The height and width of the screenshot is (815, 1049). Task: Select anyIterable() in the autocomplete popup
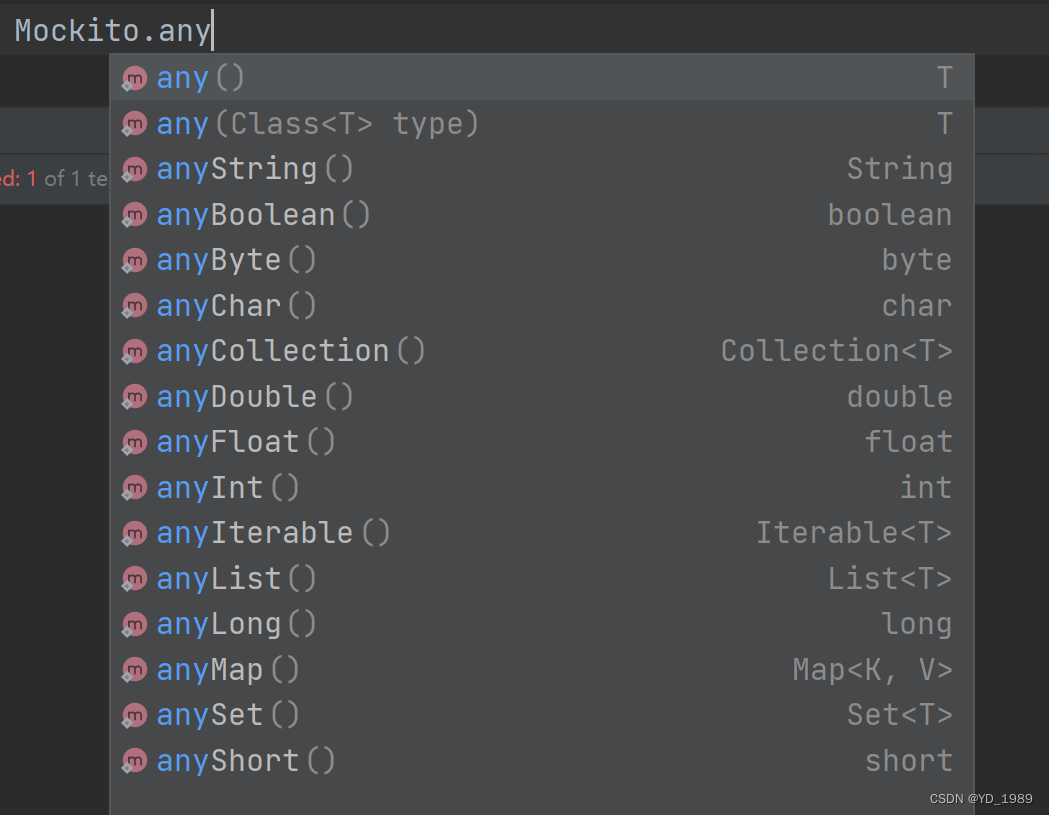point(273,533)
